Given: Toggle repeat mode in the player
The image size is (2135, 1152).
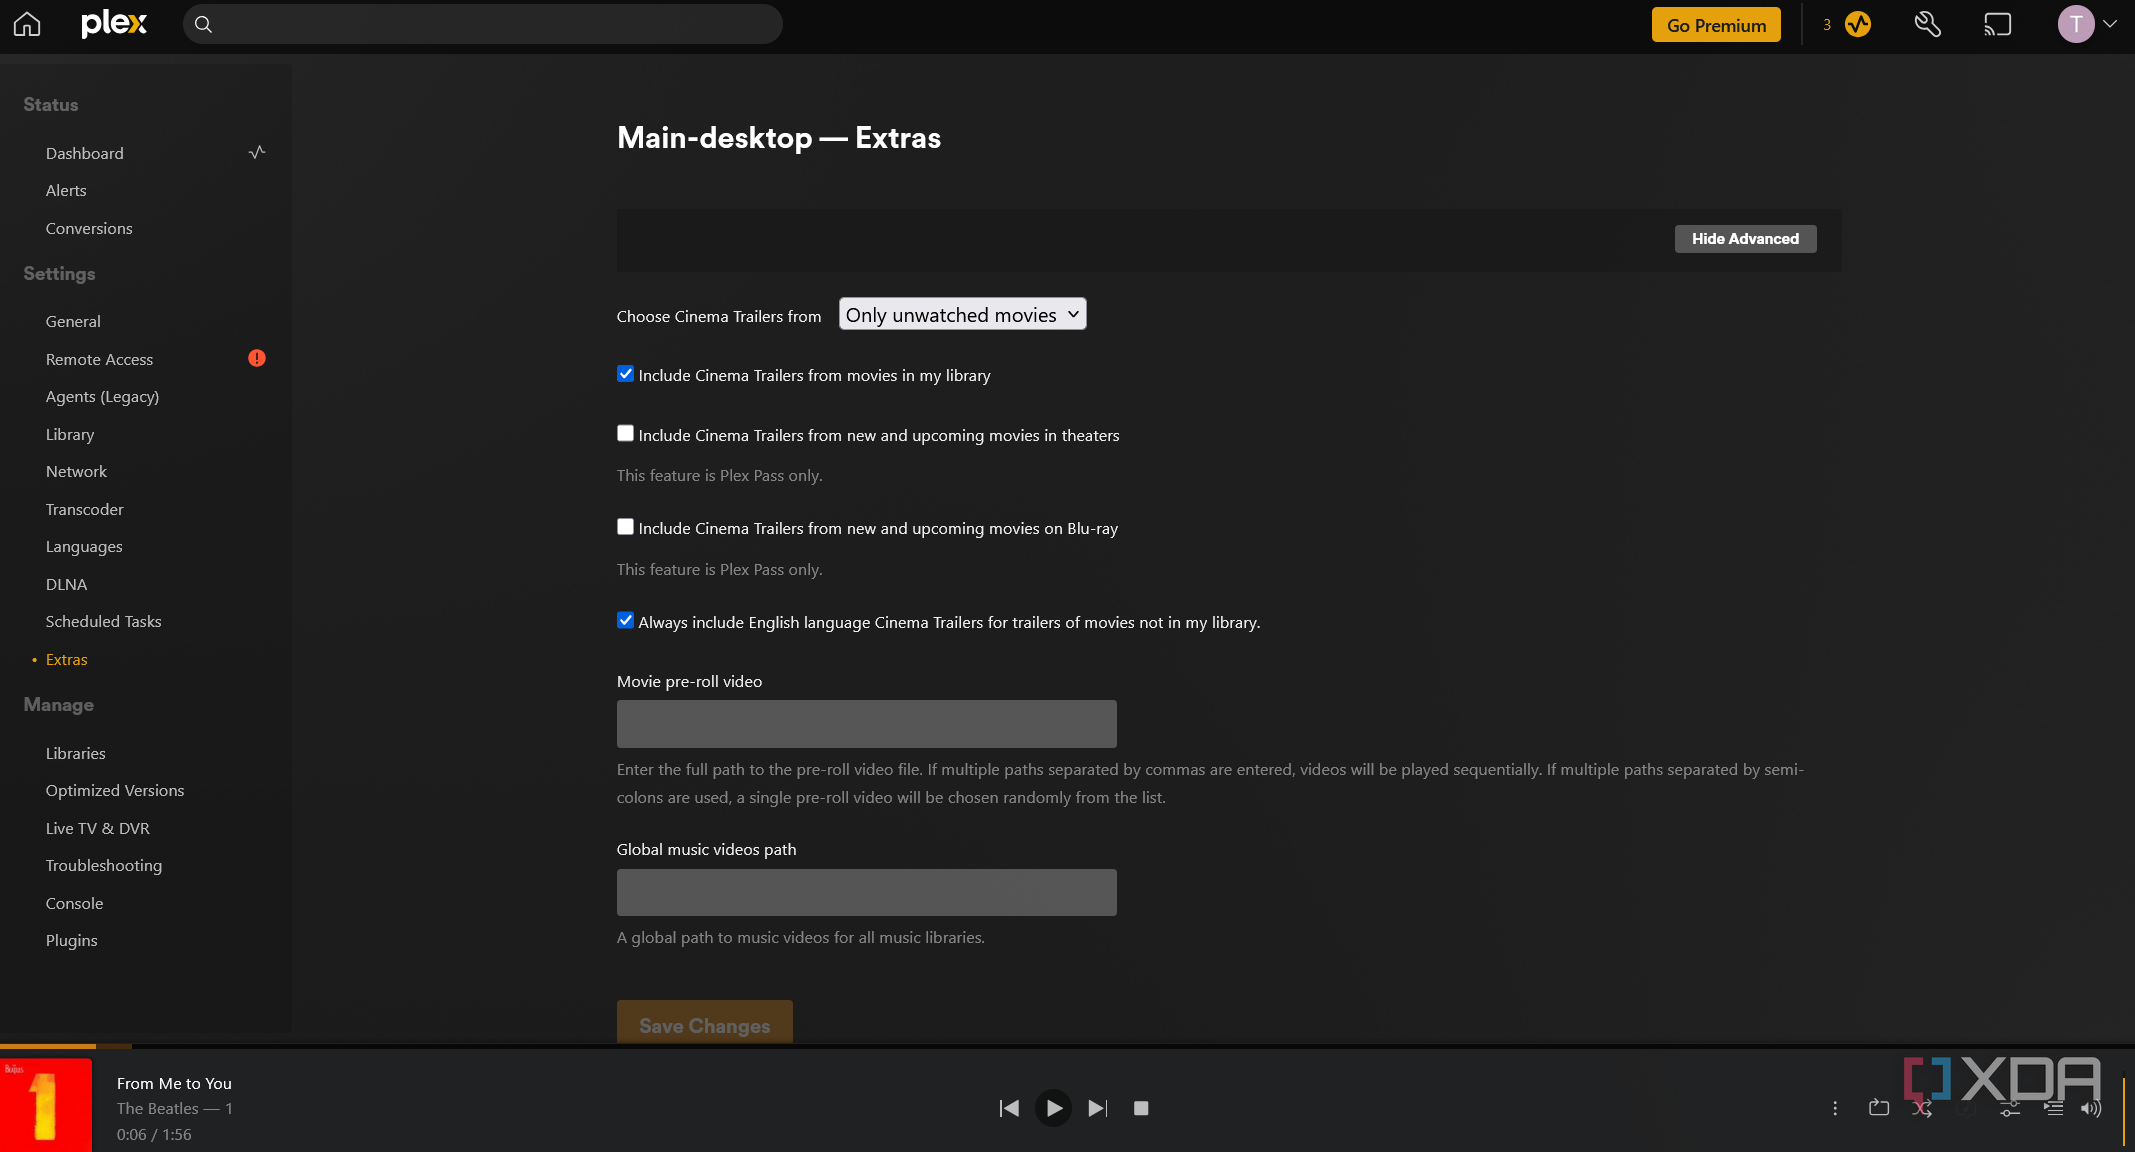Looking at the screenshot, I should [1879, 1108].
